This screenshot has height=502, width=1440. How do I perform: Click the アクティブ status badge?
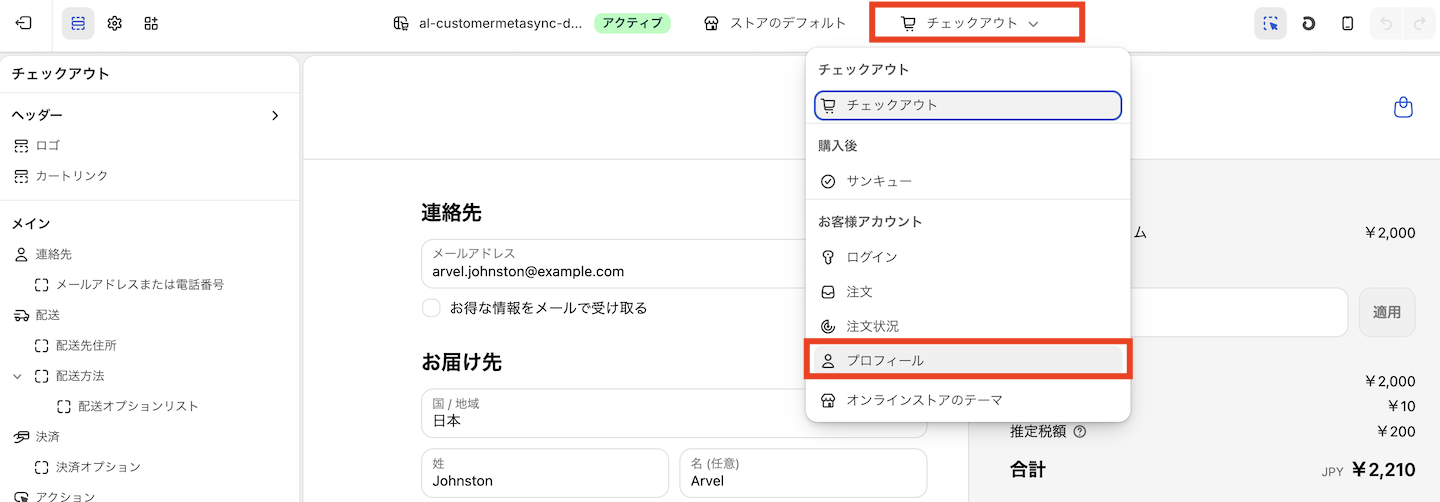pos(632,23)
